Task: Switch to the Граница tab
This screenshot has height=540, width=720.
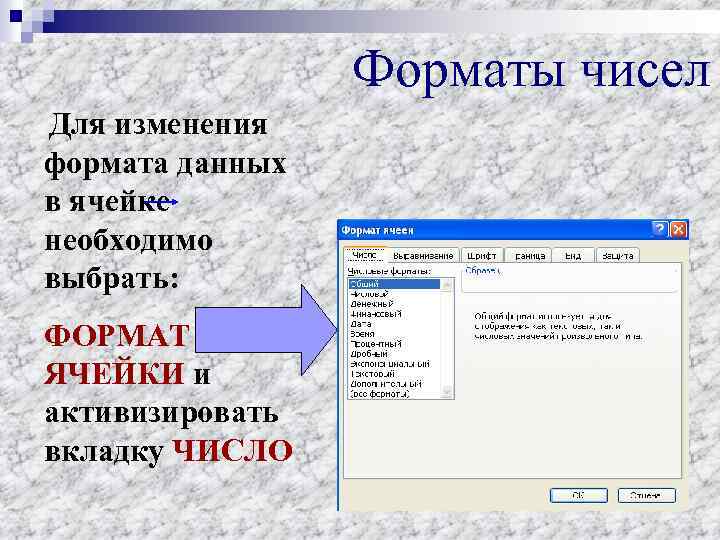Action: 529,256
